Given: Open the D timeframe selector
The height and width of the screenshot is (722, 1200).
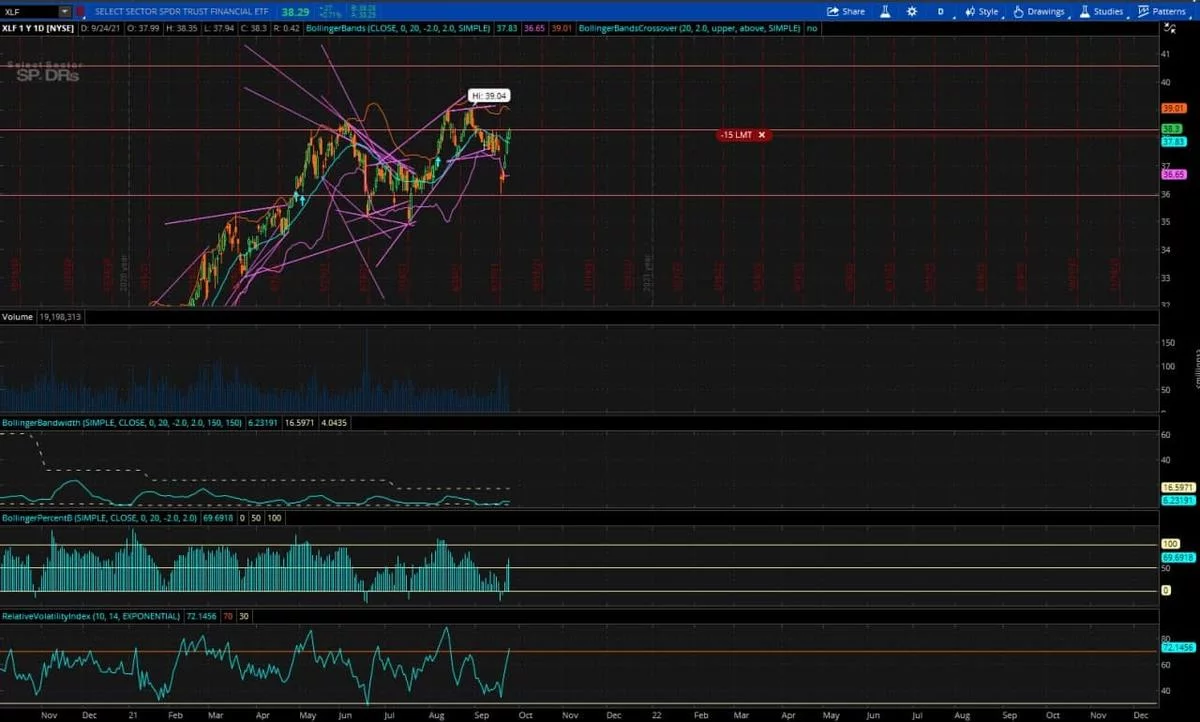Looking at the screenshot, I should tap(939, 11).
